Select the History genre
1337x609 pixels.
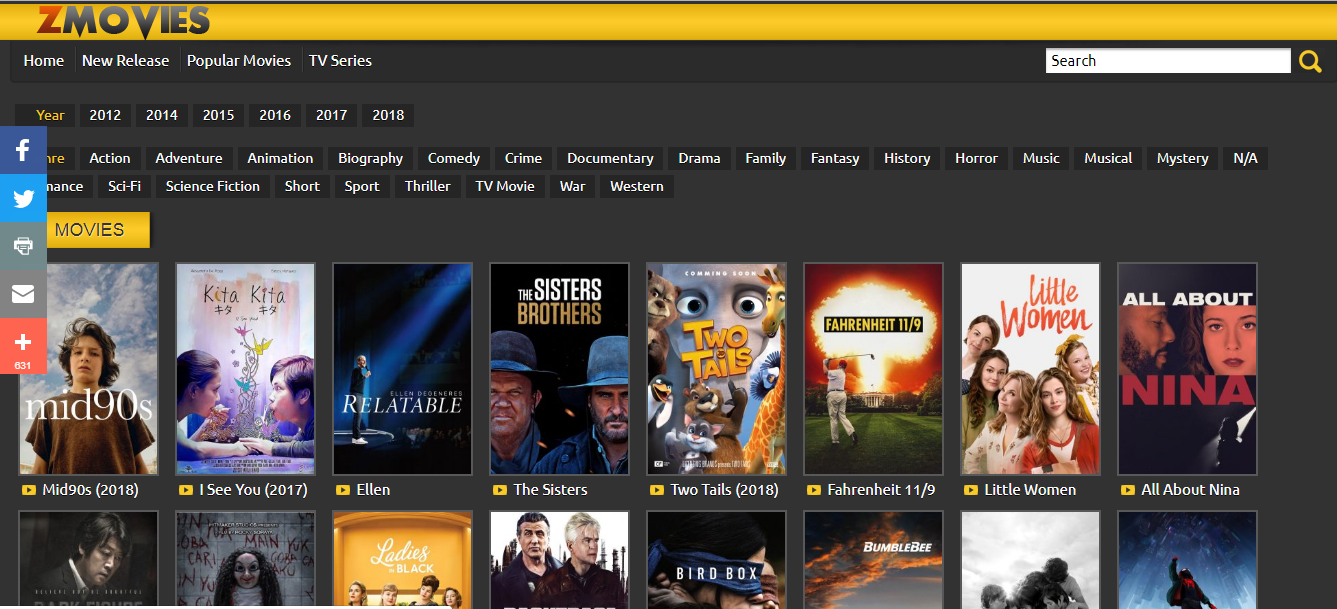tap(907, 158)
